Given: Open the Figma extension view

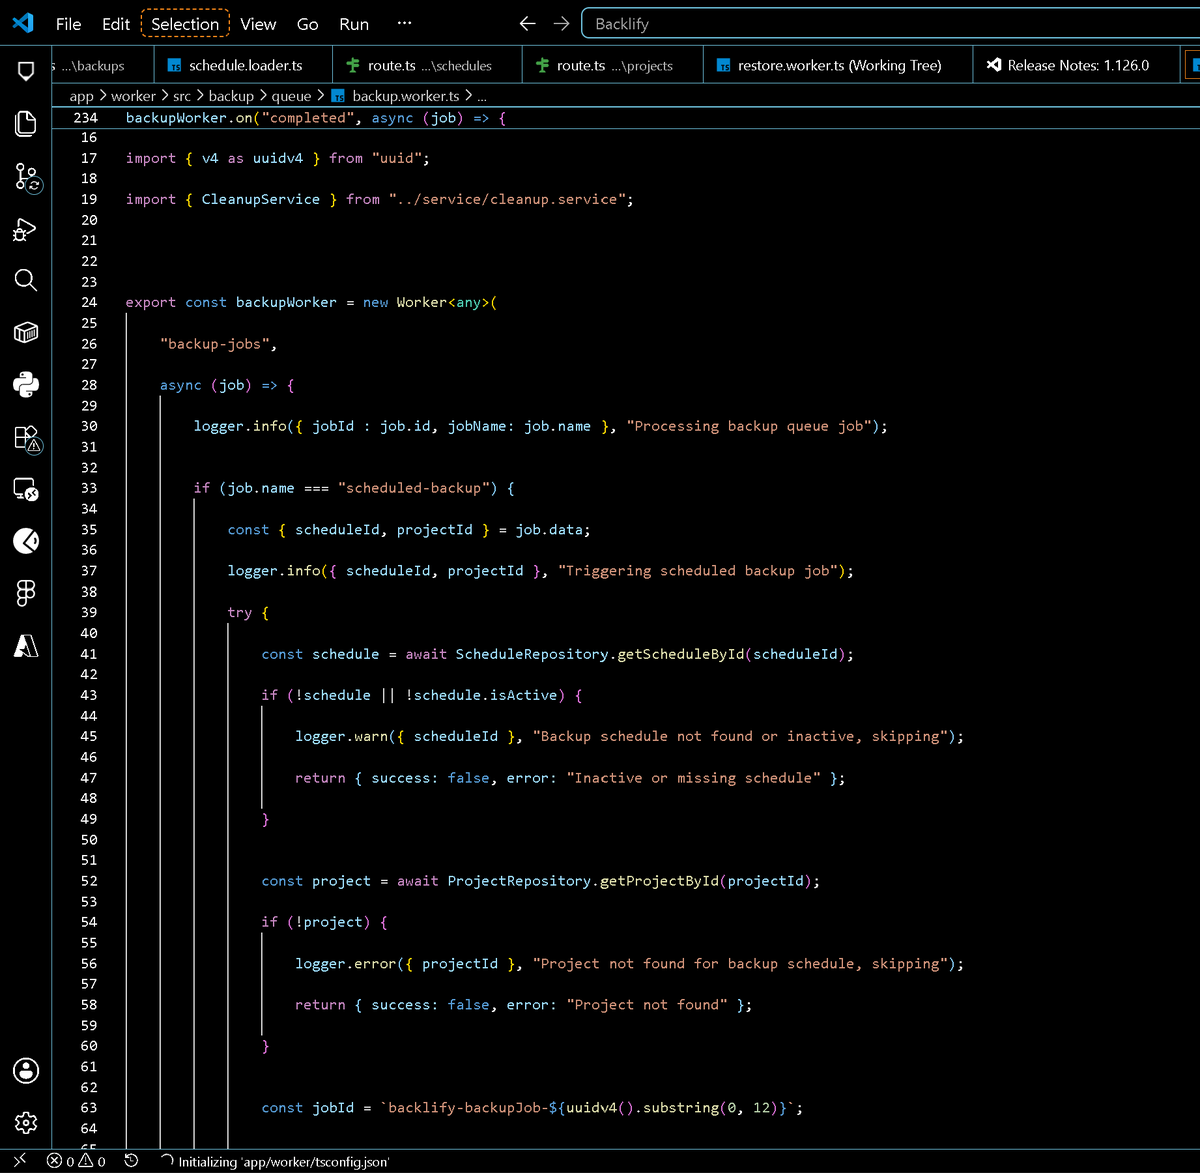Looking at the screenshot, I should coord(26,593).
